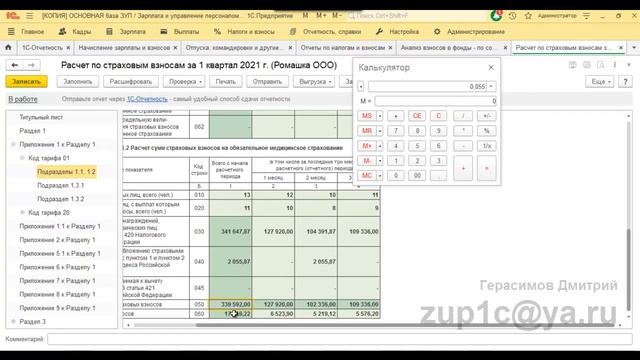Expand the Раздел 3 tree node

coord(13,322)
